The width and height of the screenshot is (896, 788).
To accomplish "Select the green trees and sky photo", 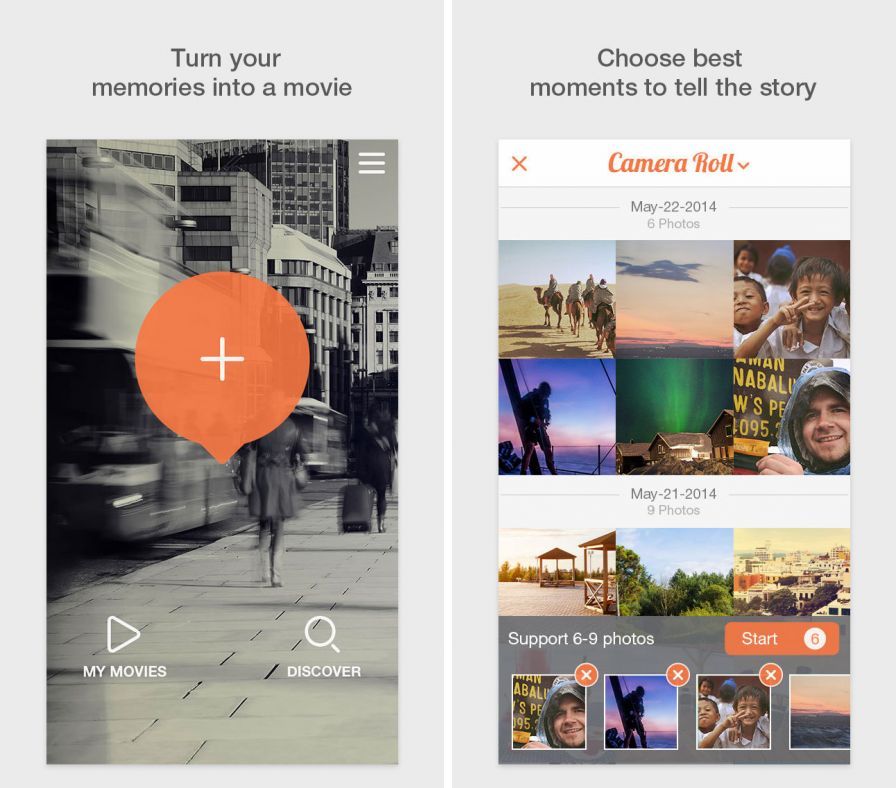I will tap(674, 572).
